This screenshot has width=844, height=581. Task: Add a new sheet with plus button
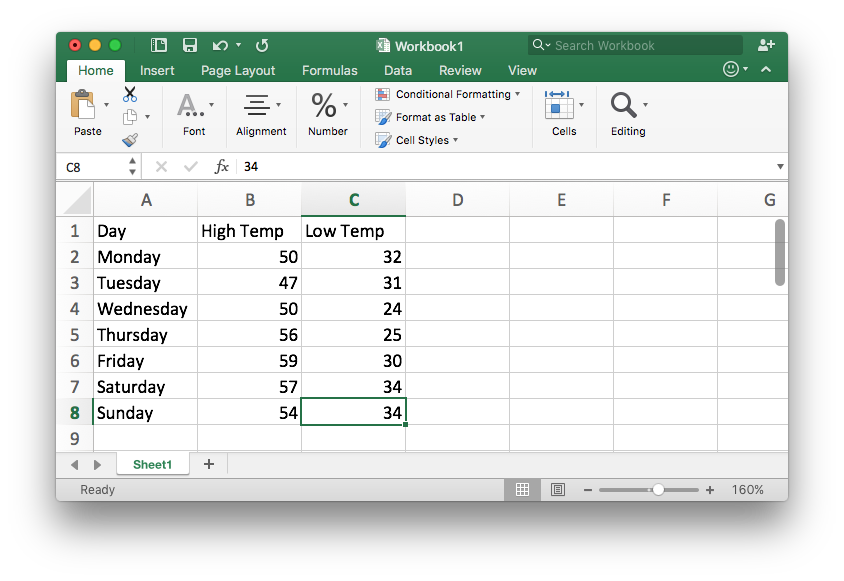tap(209, 464)
